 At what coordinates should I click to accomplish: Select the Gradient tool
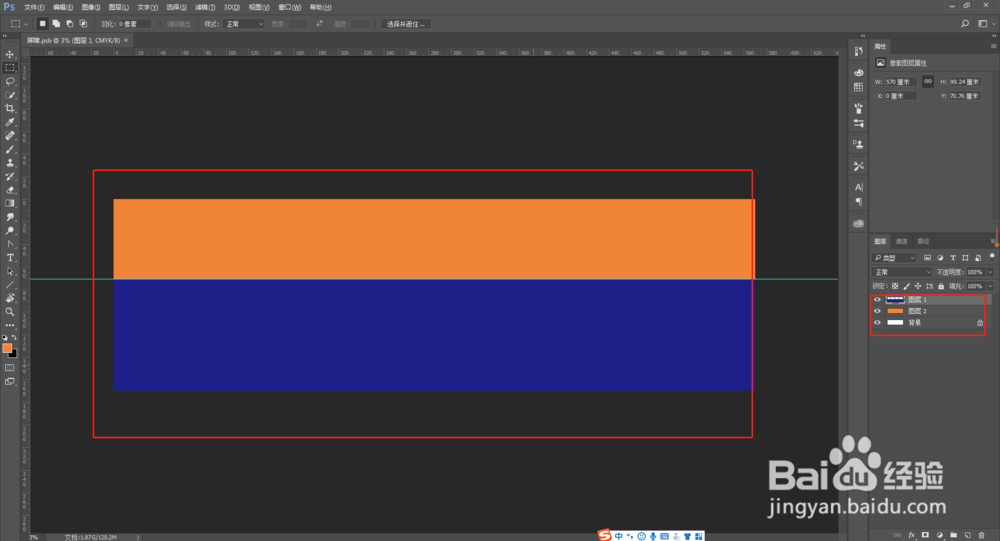coord(10,204)
